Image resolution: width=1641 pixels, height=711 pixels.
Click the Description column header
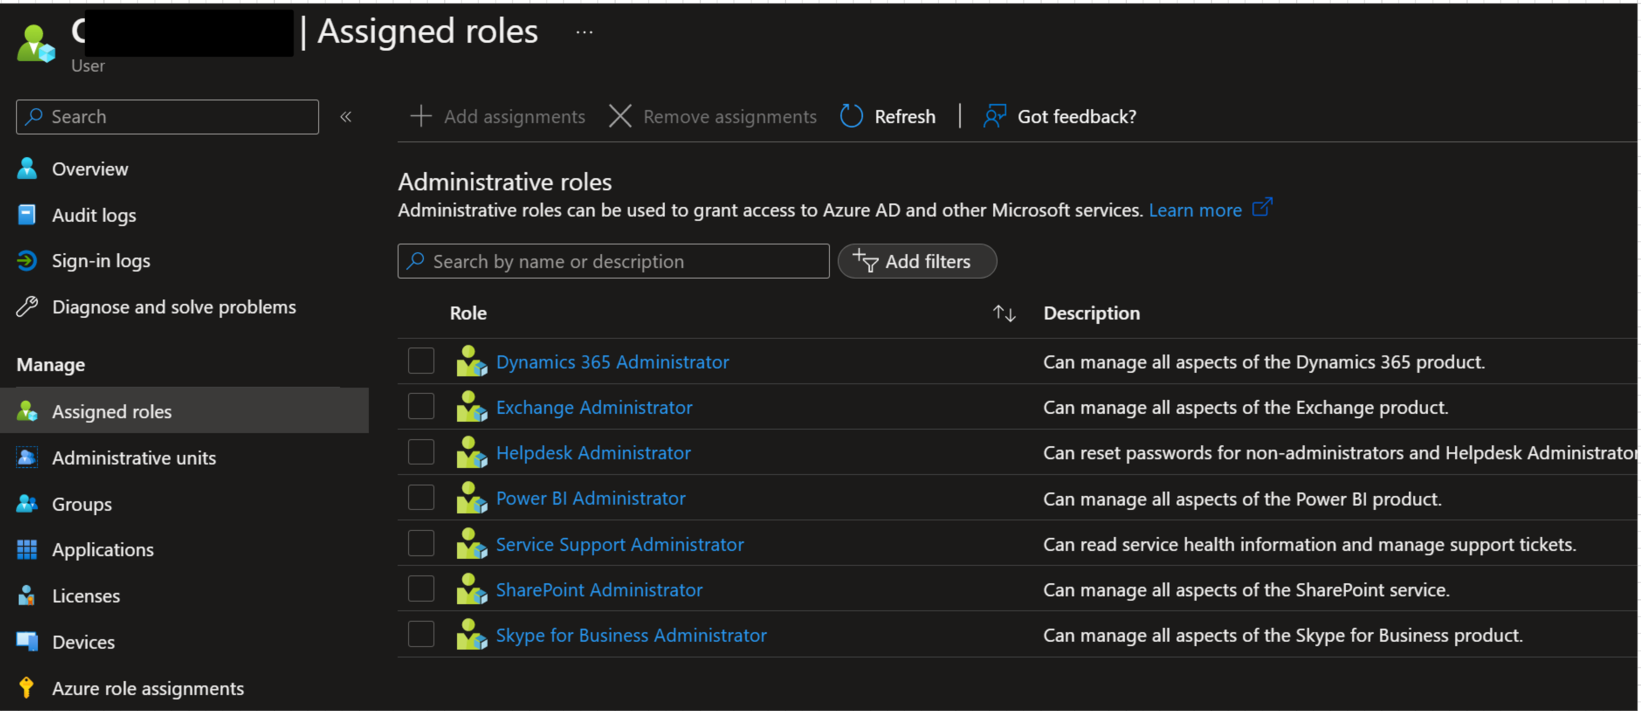tap(1091, 313)
